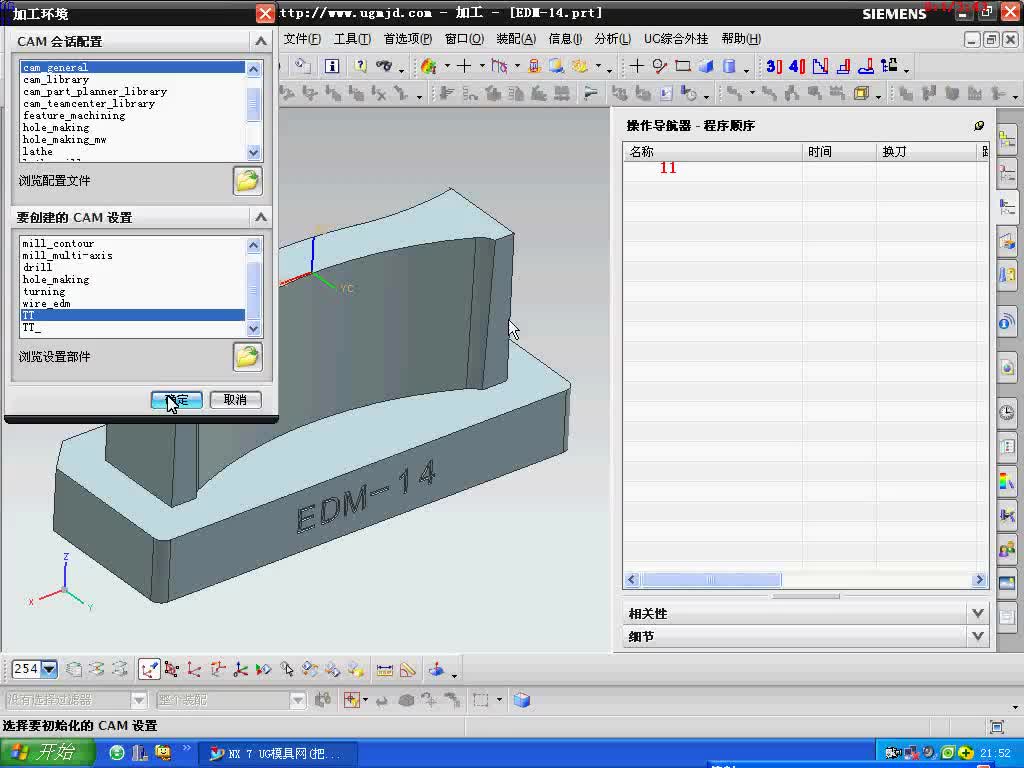
Task: Open the 窗口(O) menu
Action: [x=464, y=39]
